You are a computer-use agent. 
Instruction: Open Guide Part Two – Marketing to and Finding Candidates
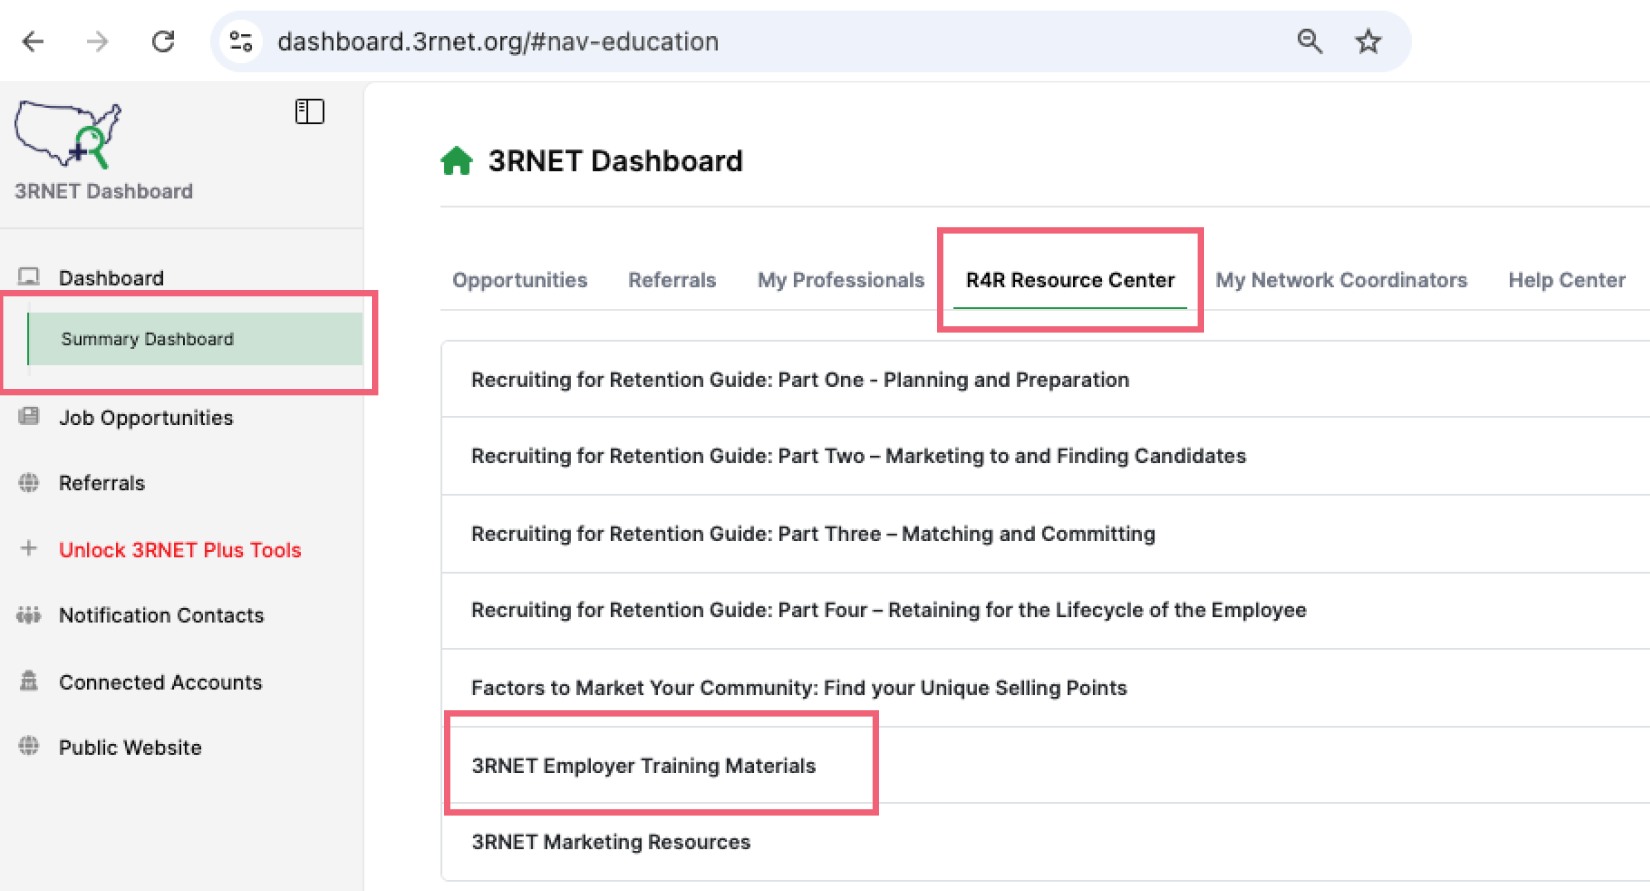tap(1045, 456)
